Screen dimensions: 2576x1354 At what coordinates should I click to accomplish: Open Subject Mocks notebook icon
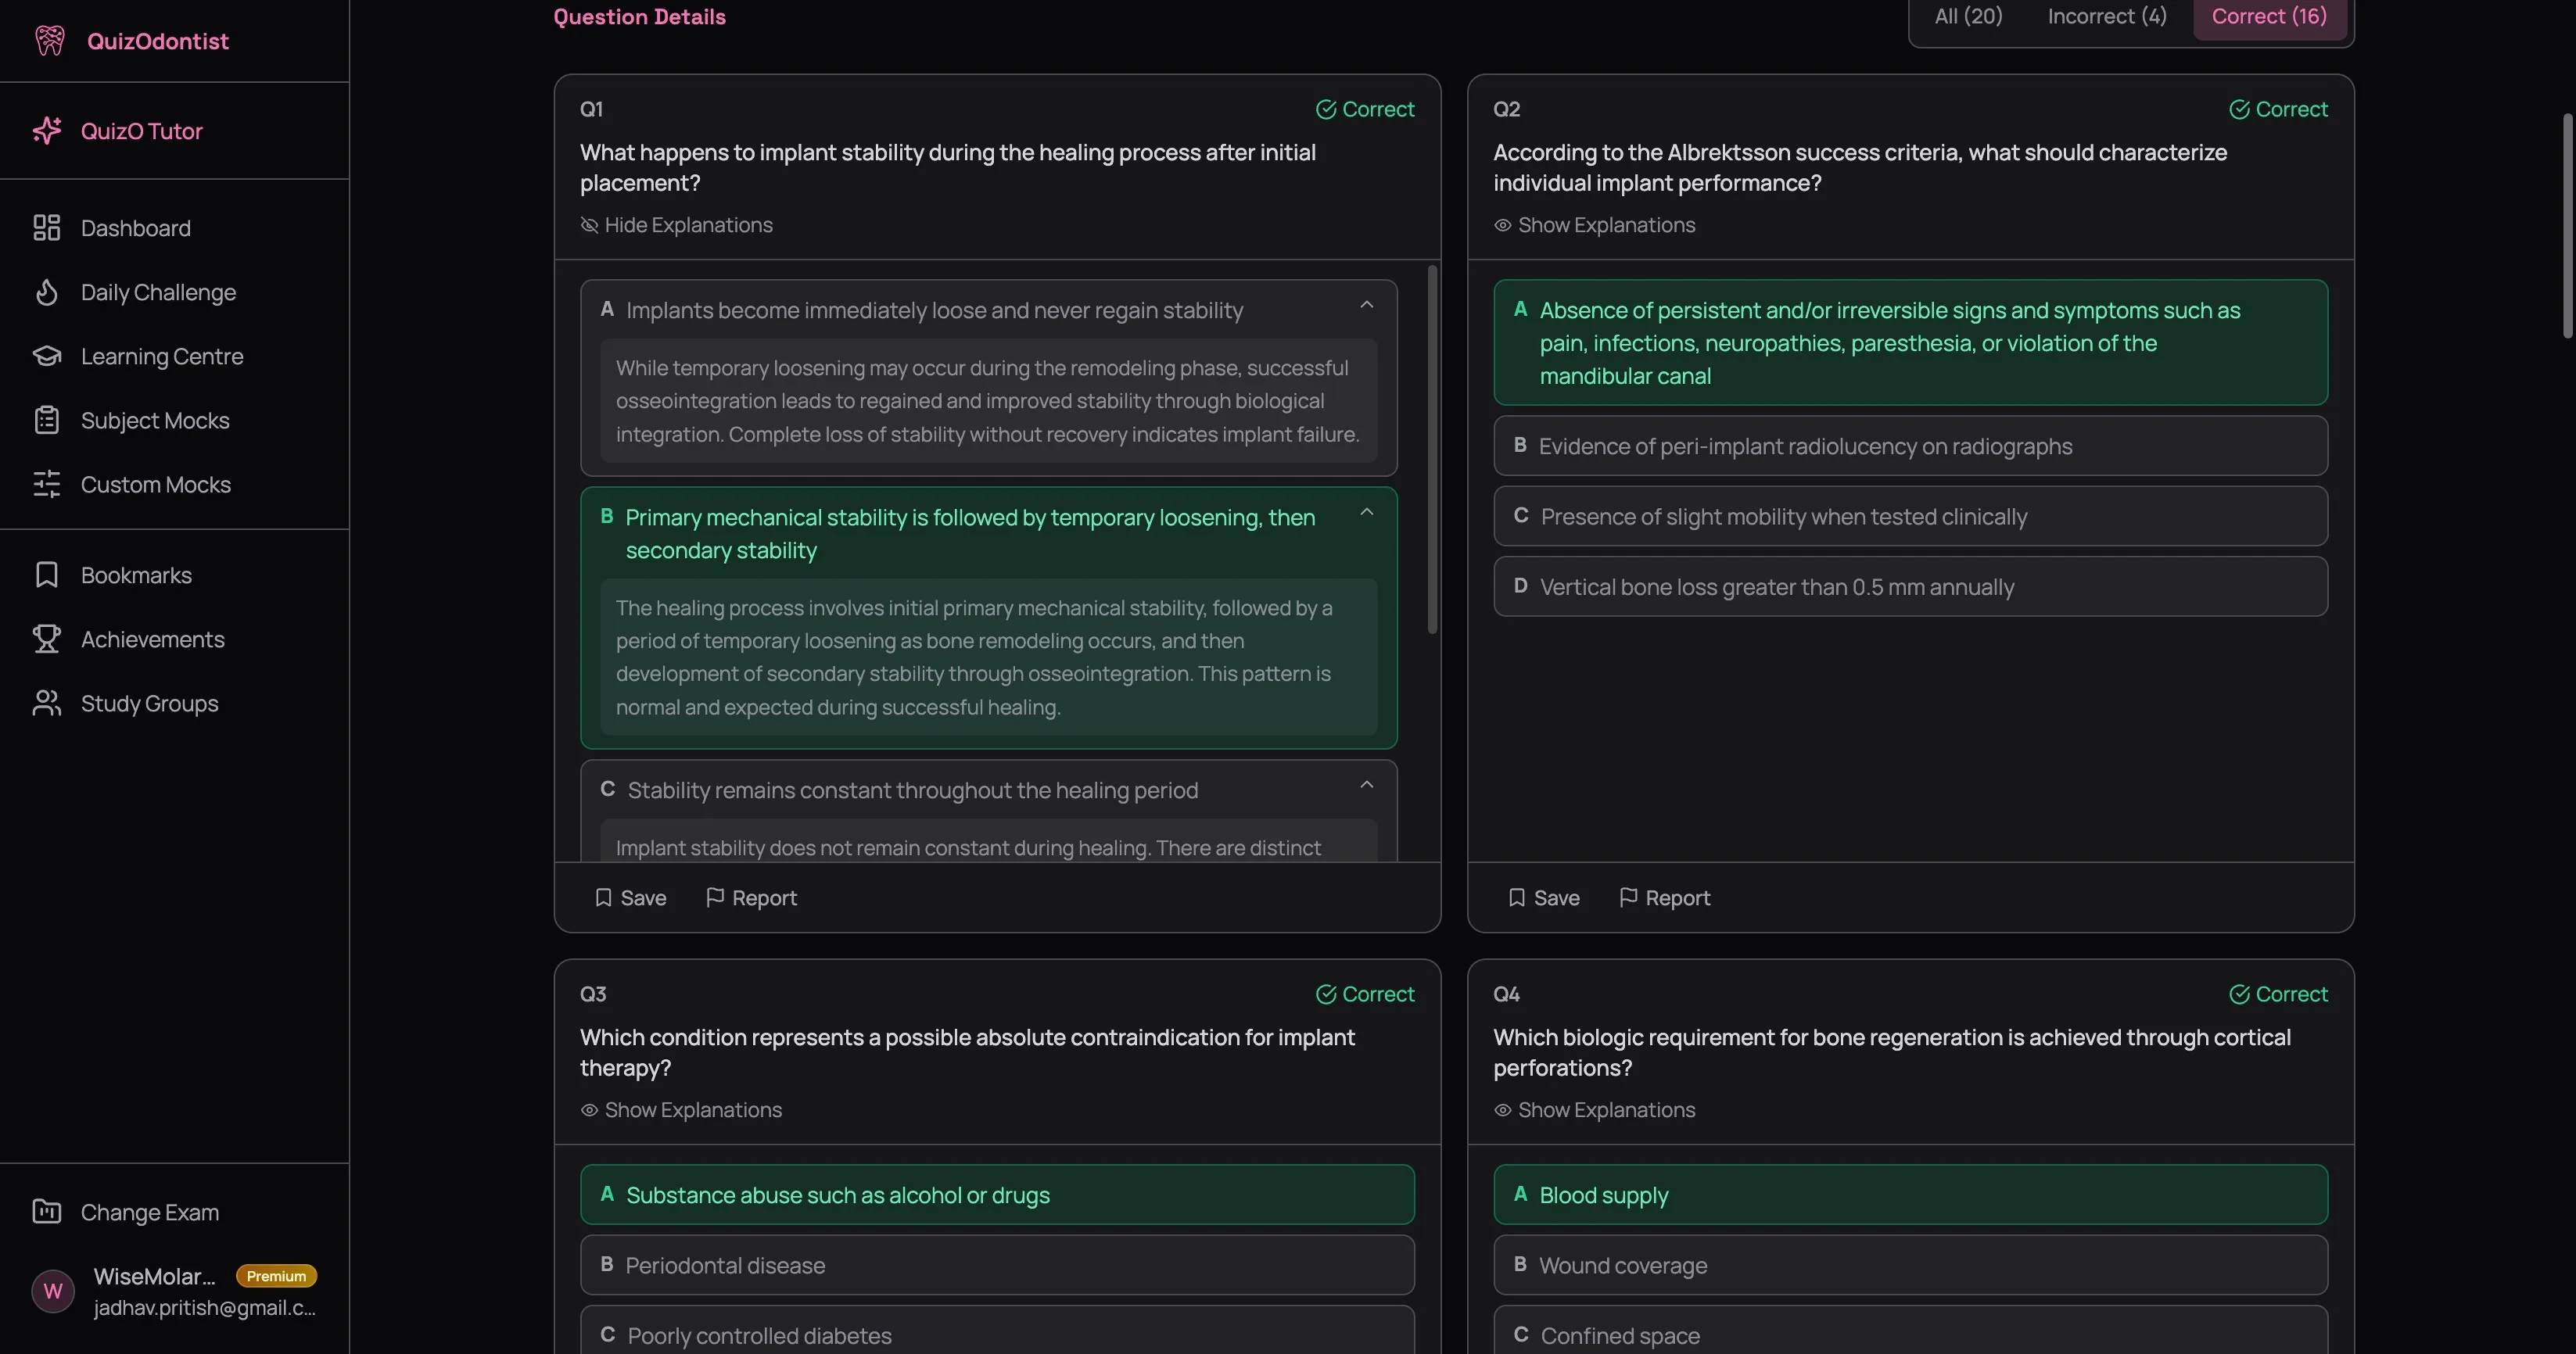pyautogui.click(x=47, y=420)
